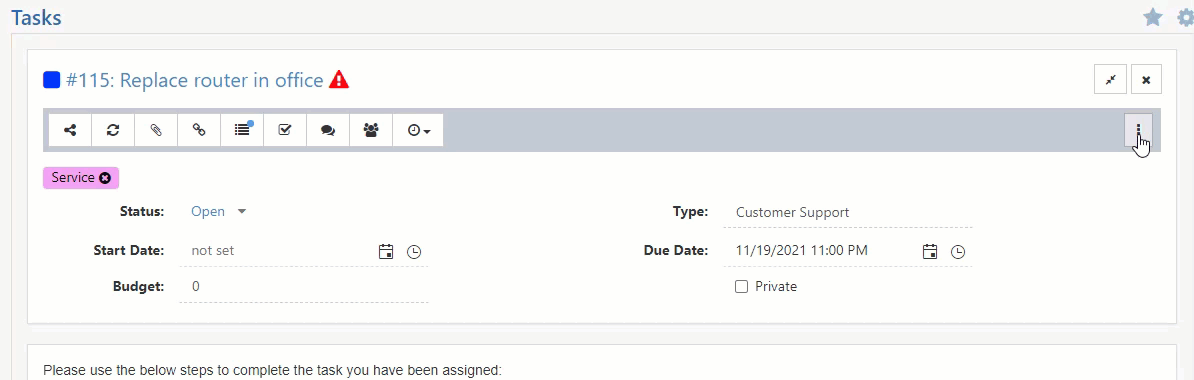Open the list icon with blue dot
The width and height of the screenshot is (1194, 380).
tap(242, 130)
